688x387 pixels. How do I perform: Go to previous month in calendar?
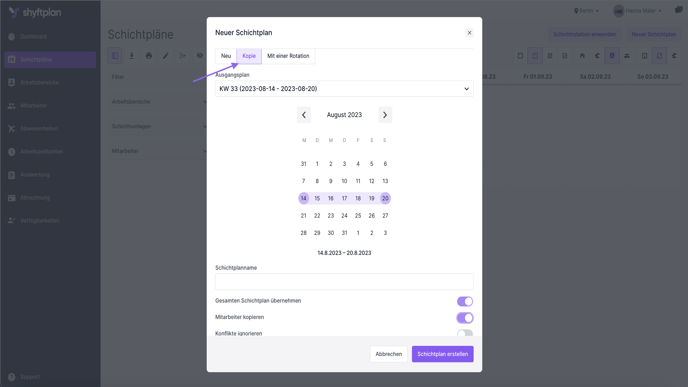point(304,115)
